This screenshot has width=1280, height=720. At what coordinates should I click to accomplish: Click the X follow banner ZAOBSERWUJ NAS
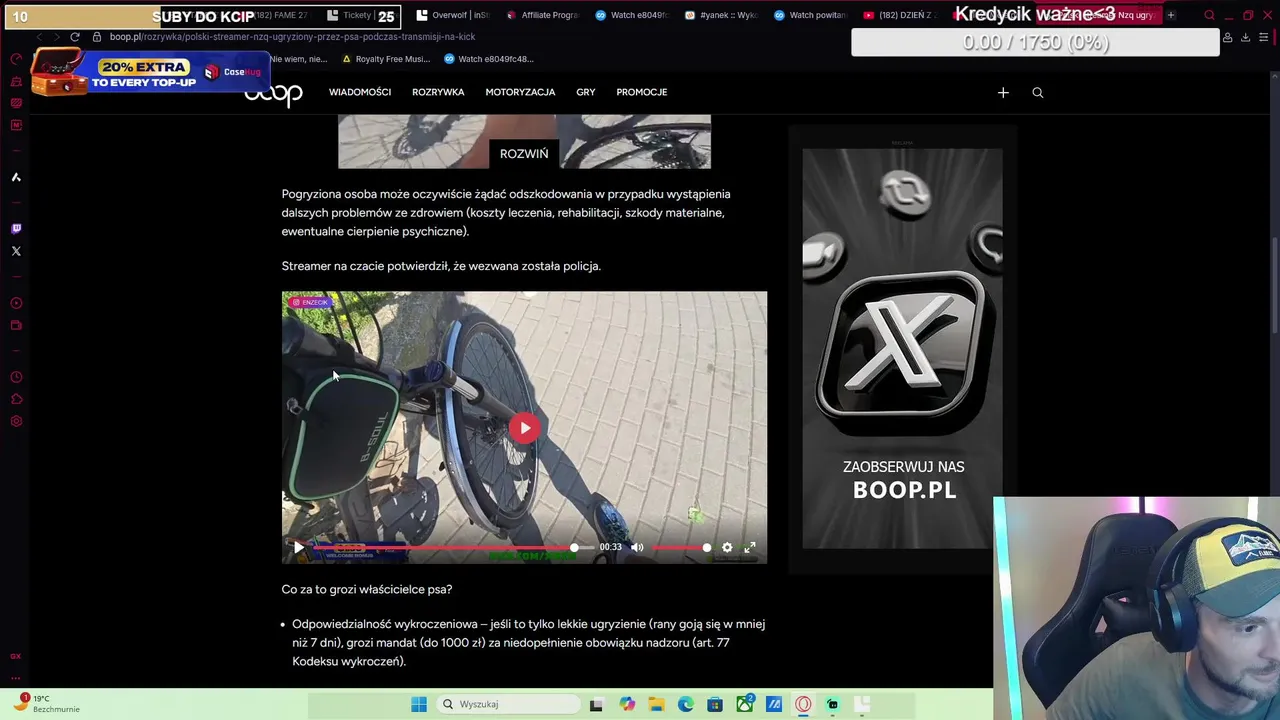902,348
